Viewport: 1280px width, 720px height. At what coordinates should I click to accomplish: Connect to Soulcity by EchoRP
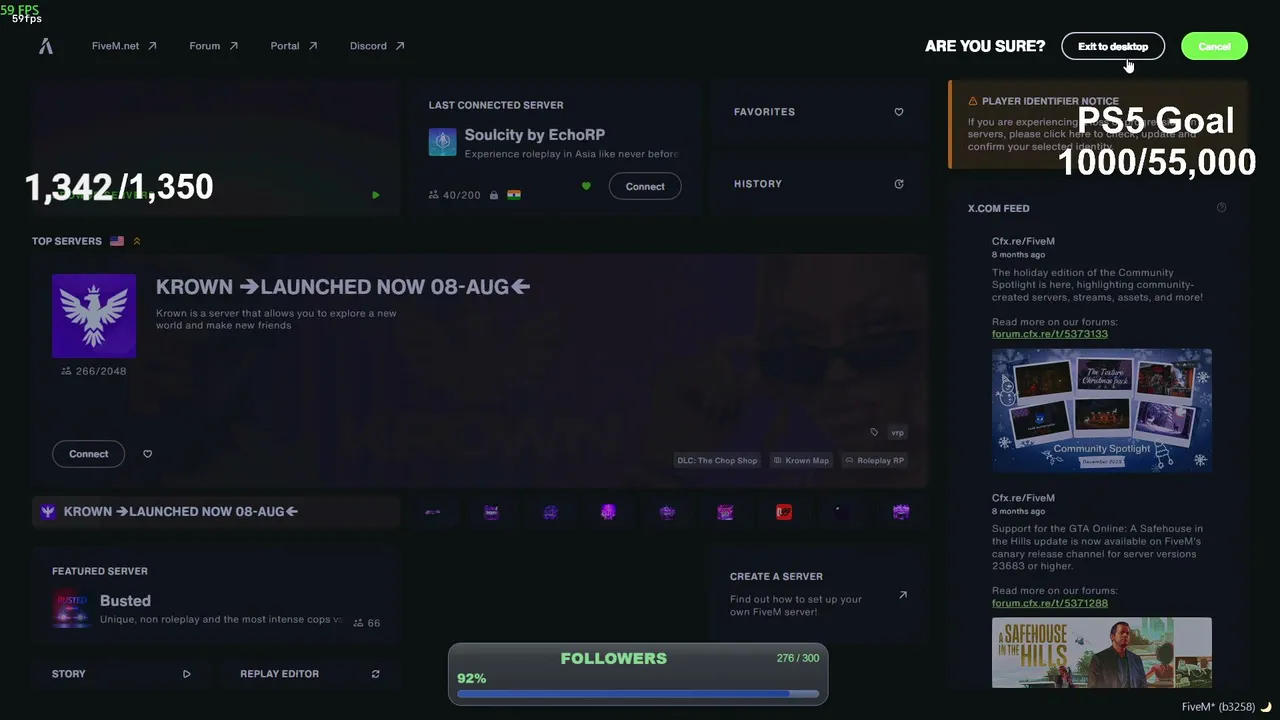pyautogui.click(x=645, y=186)
